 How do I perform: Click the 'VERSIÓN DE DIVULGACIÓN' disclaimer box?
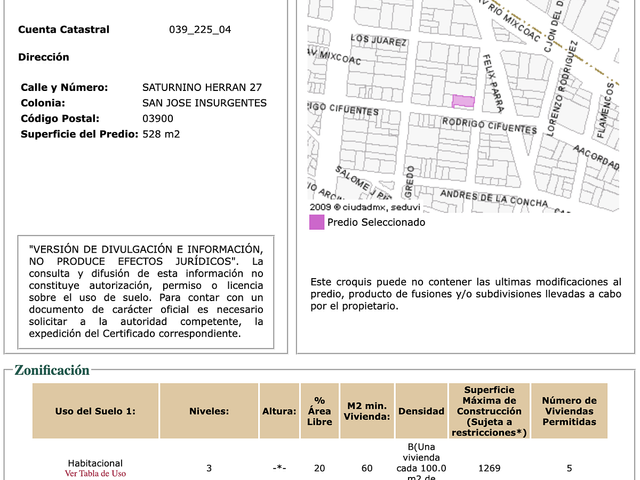[146, 292]
